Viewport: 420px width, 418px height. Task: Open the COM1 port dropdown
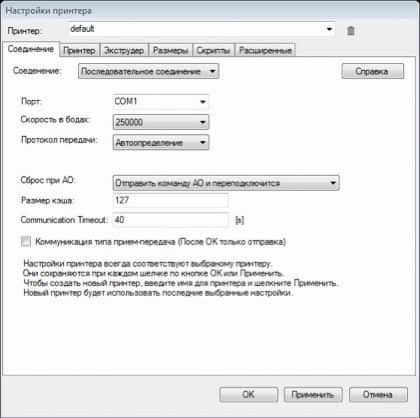(161, 102)
